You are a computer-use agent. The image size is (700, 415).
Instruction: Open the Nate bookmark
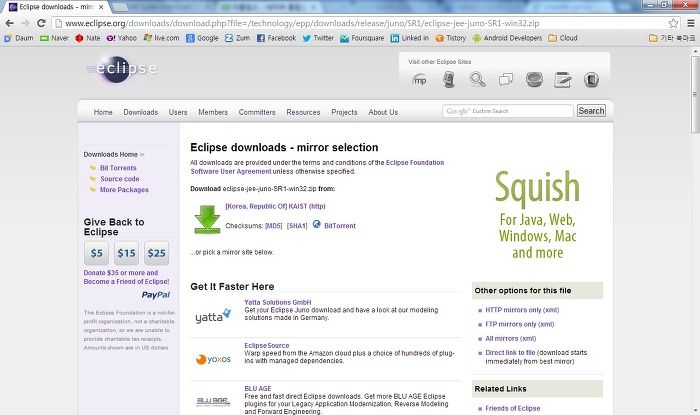88,38
